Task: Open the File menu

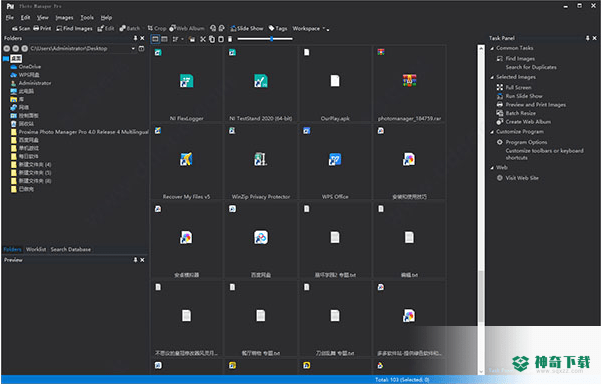Action: tap(10, 18)
